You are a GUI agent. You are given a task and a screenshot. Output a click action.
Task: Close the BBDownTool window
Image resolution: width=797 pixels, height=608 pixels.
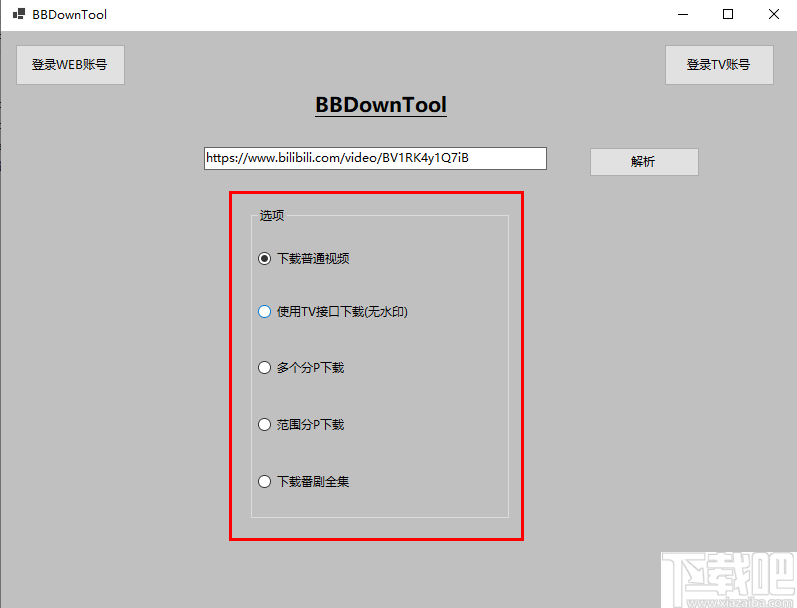(774, 14)
